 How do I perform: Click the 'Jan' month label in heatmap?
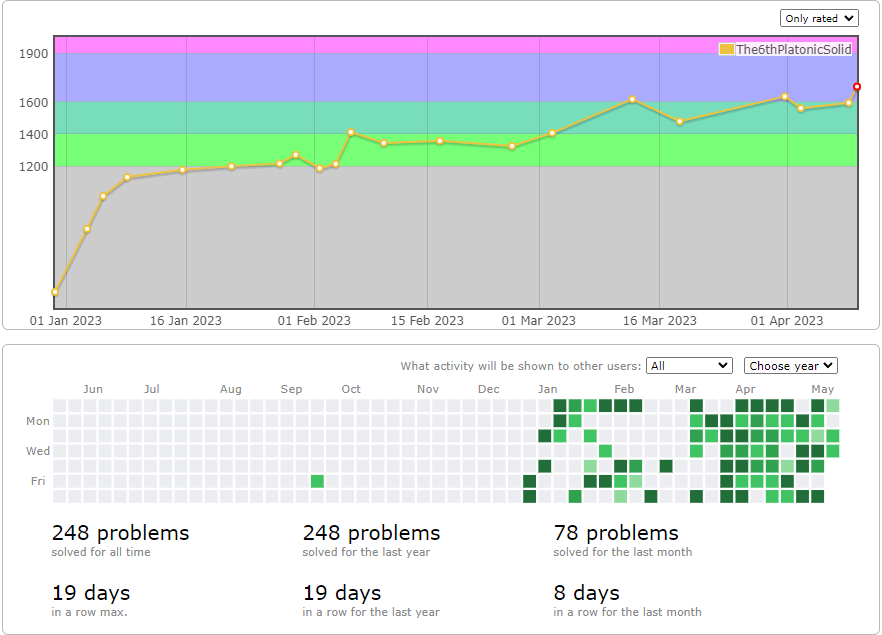(x=547, y=389)
